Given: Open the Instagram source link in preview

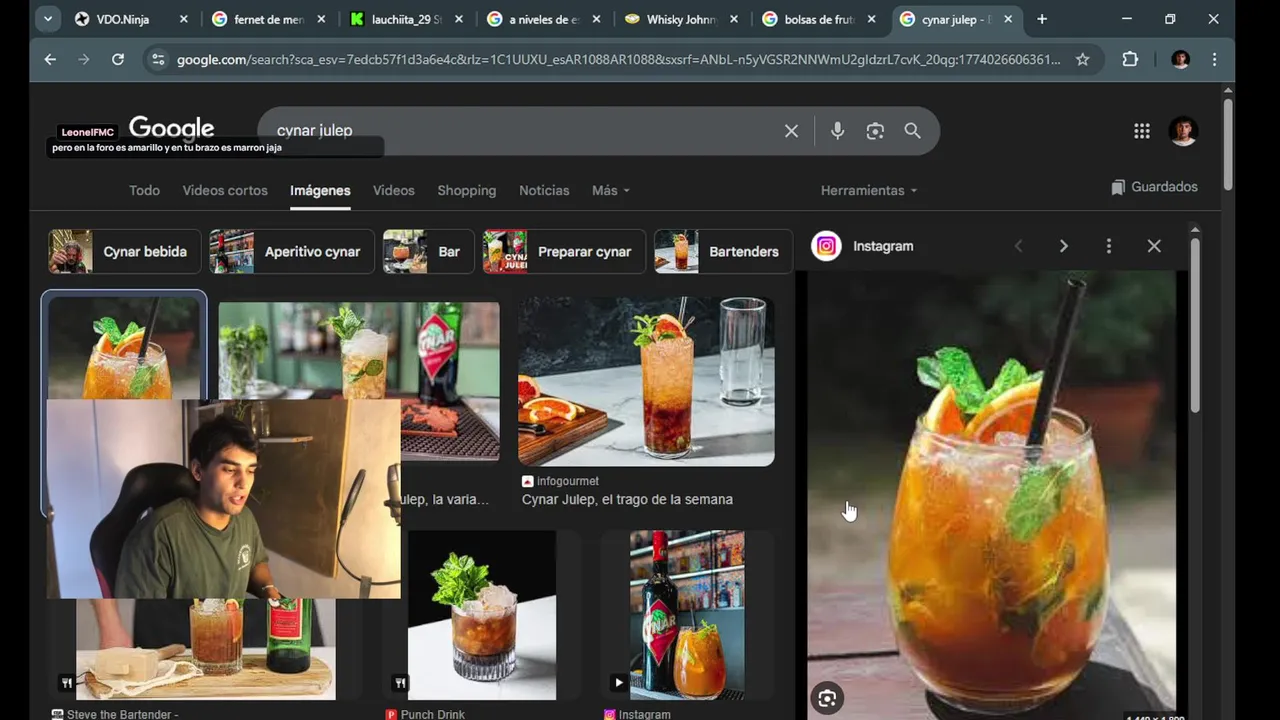Looking at the screenshot, I should click(883, 246).
